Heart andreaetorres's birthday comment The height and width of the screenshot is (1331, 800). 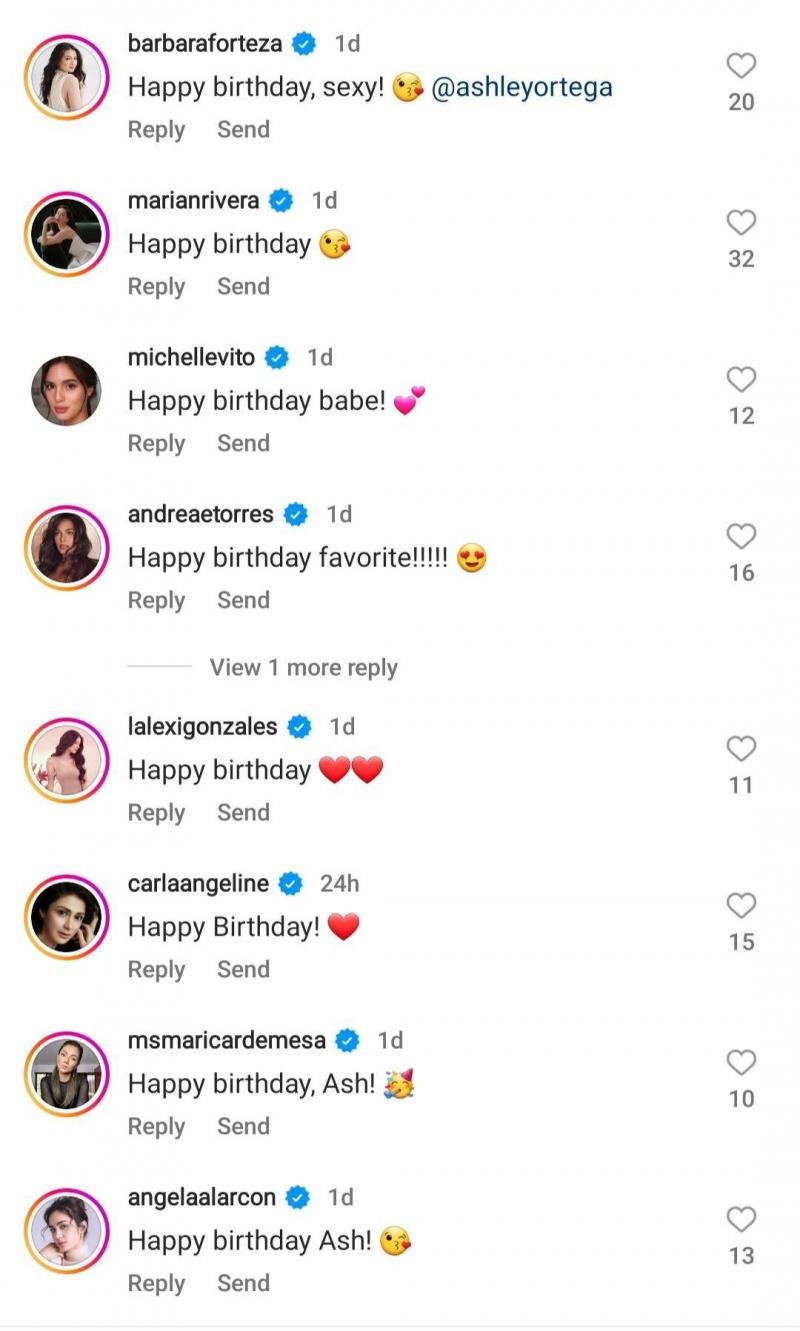coord(741,536)
